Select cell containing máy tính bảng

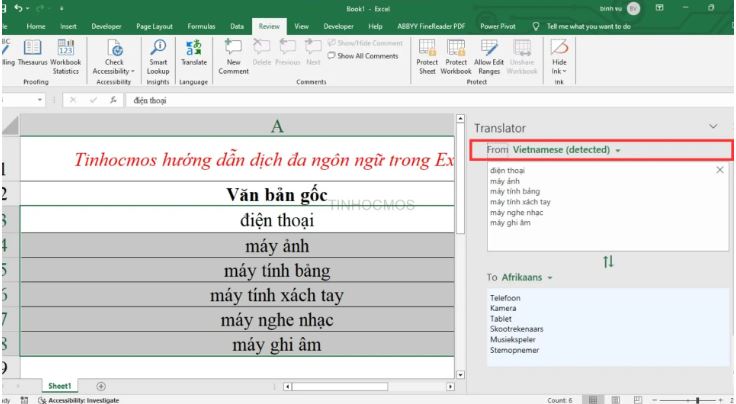(x=237, y=270)
